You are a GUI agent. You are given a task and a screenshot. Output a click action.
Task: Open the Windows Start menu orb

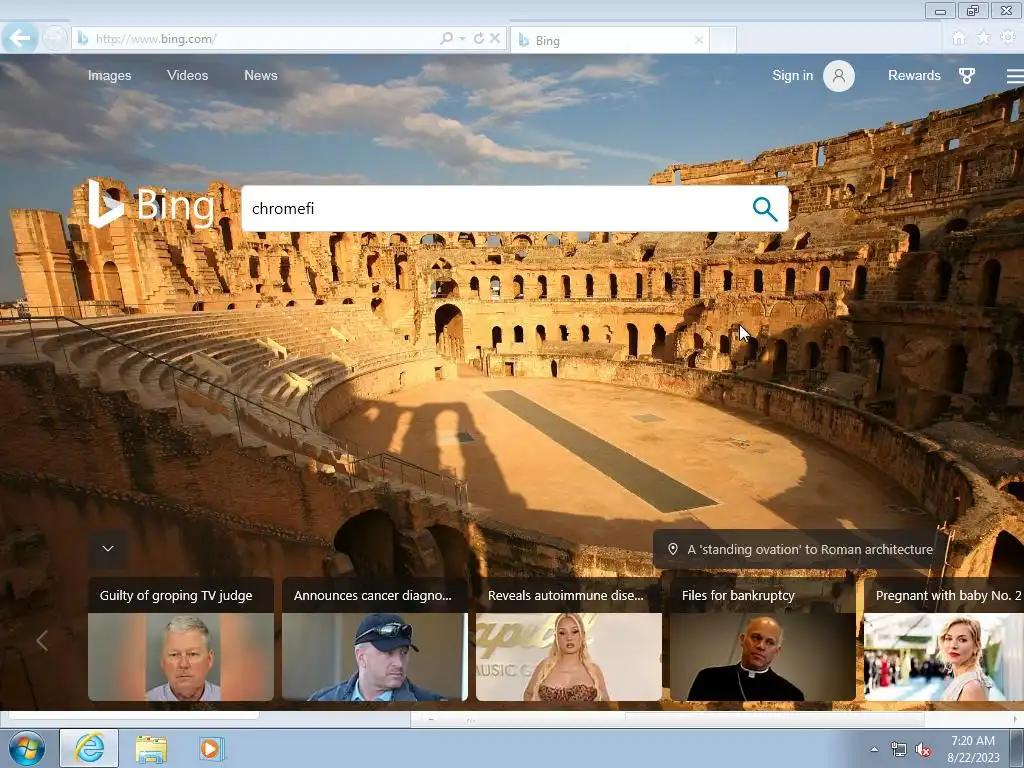point(27,748)
